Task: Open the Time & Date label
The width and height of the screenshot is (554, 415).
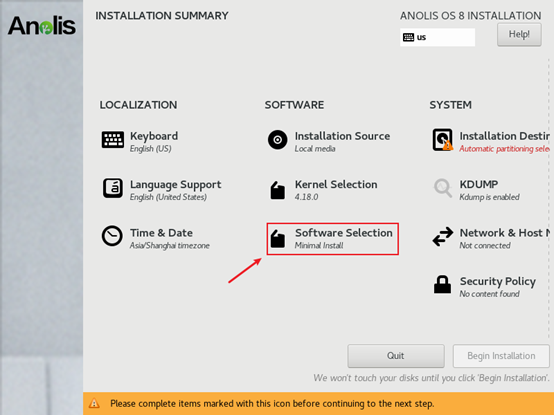Action: [x=161, y=233]
